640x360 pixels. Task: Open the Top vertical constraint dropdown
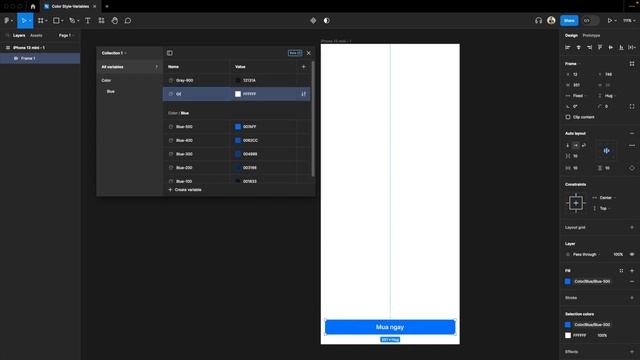point(601,209)
